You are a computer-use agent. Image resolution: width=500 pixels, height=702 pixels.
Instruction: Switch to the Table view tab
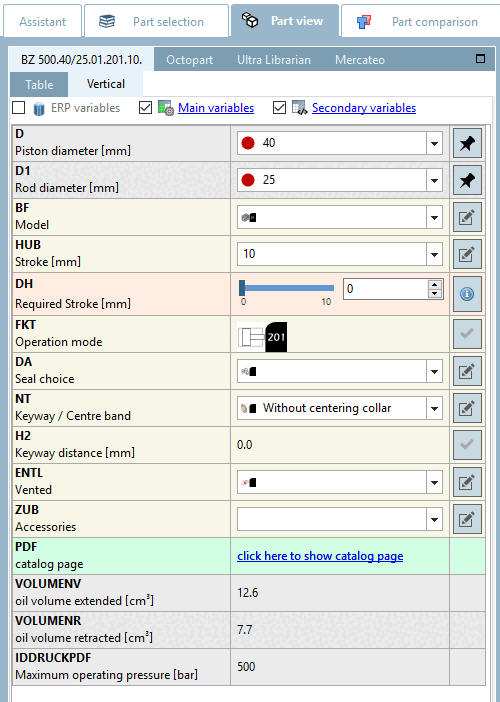coord(39,84)
